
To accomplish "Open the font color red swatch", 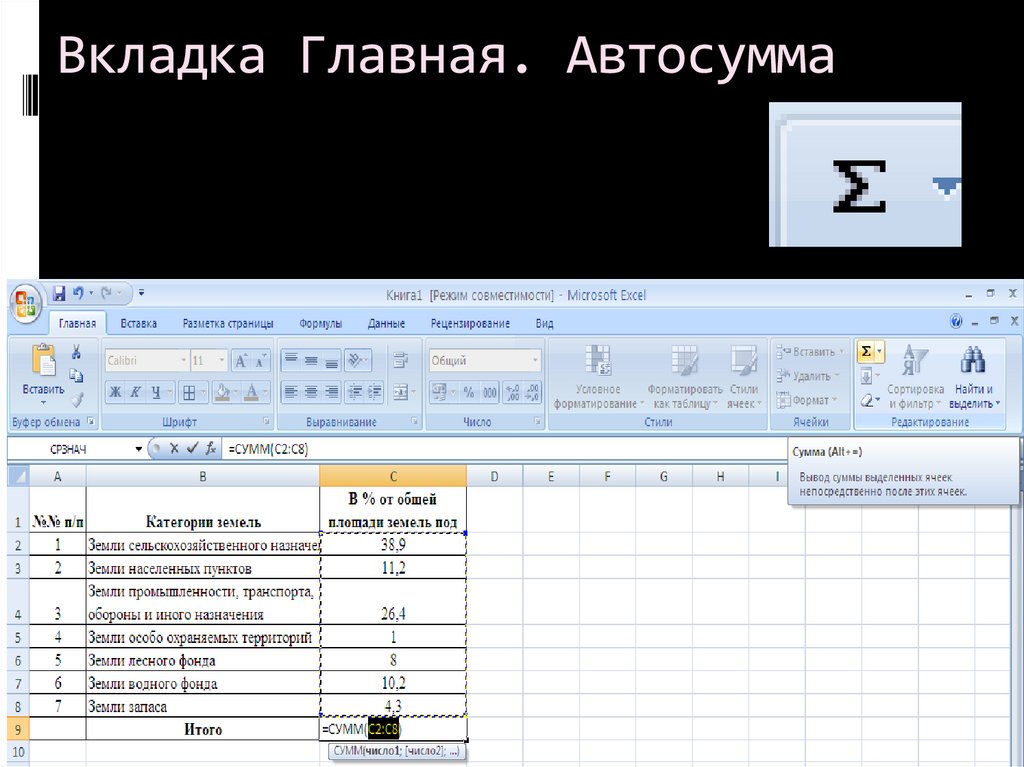I will (250, 392).
